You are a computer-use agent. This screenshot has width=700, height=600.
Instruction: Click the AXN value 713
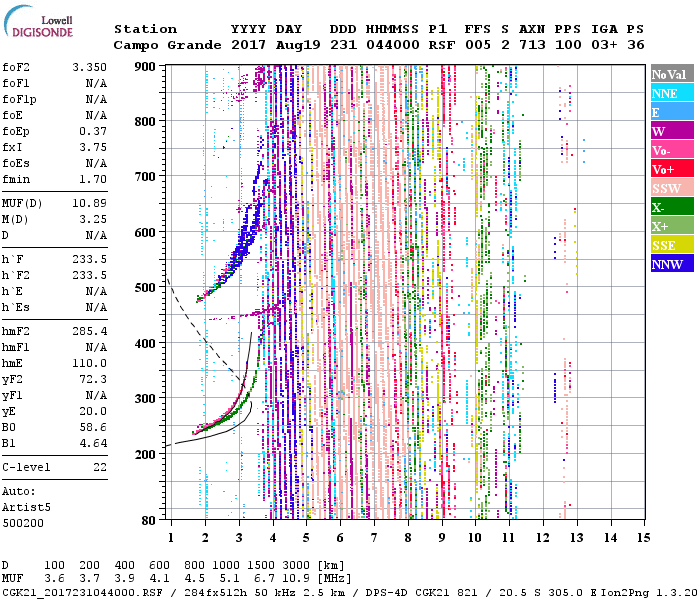click(533, 45)
